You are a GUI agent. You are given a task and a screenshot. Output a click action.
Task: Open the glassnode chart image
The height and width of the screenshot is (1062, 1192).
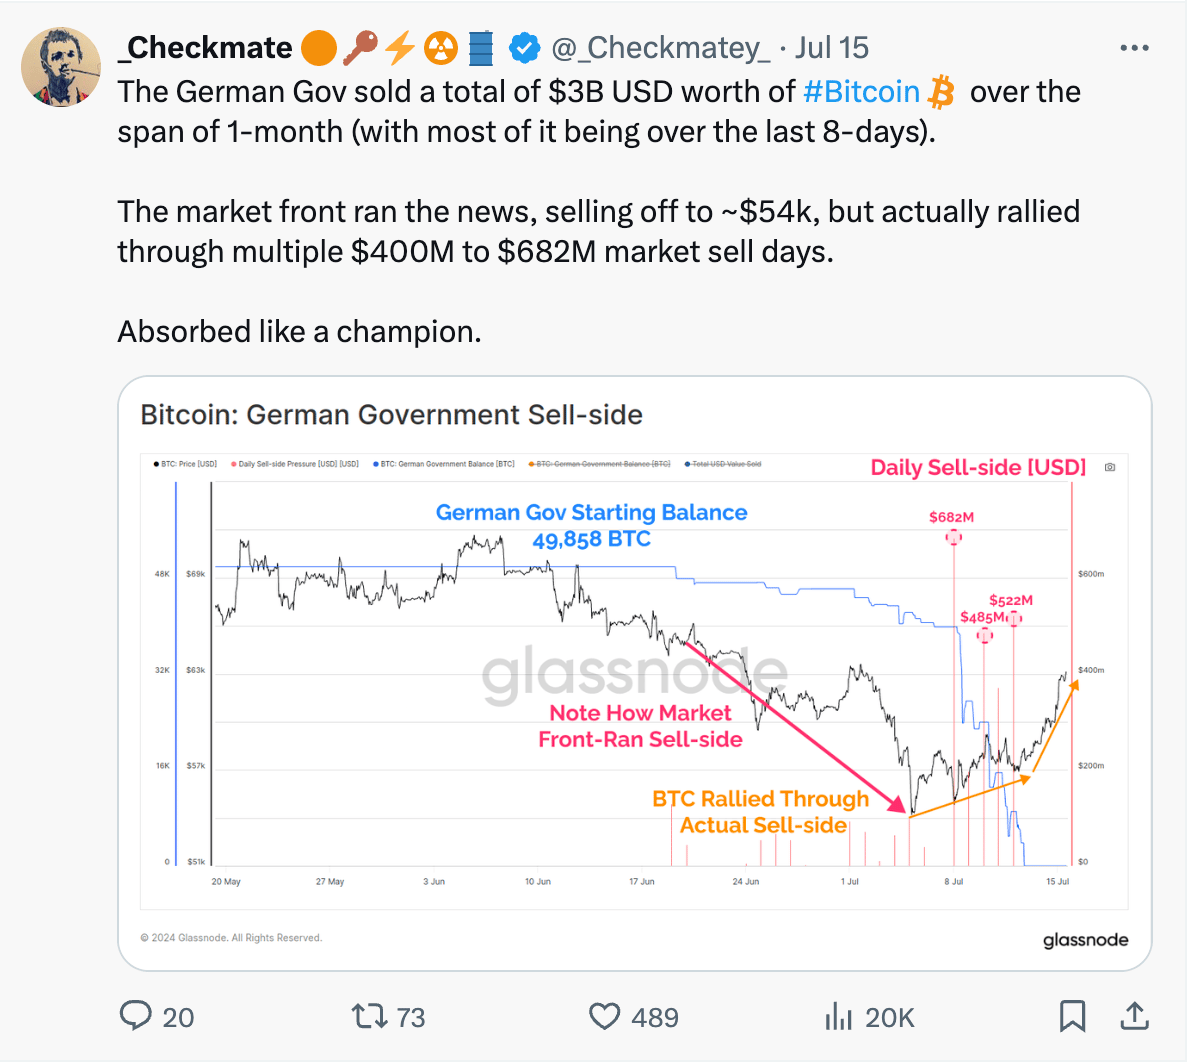tap(635, 674)
